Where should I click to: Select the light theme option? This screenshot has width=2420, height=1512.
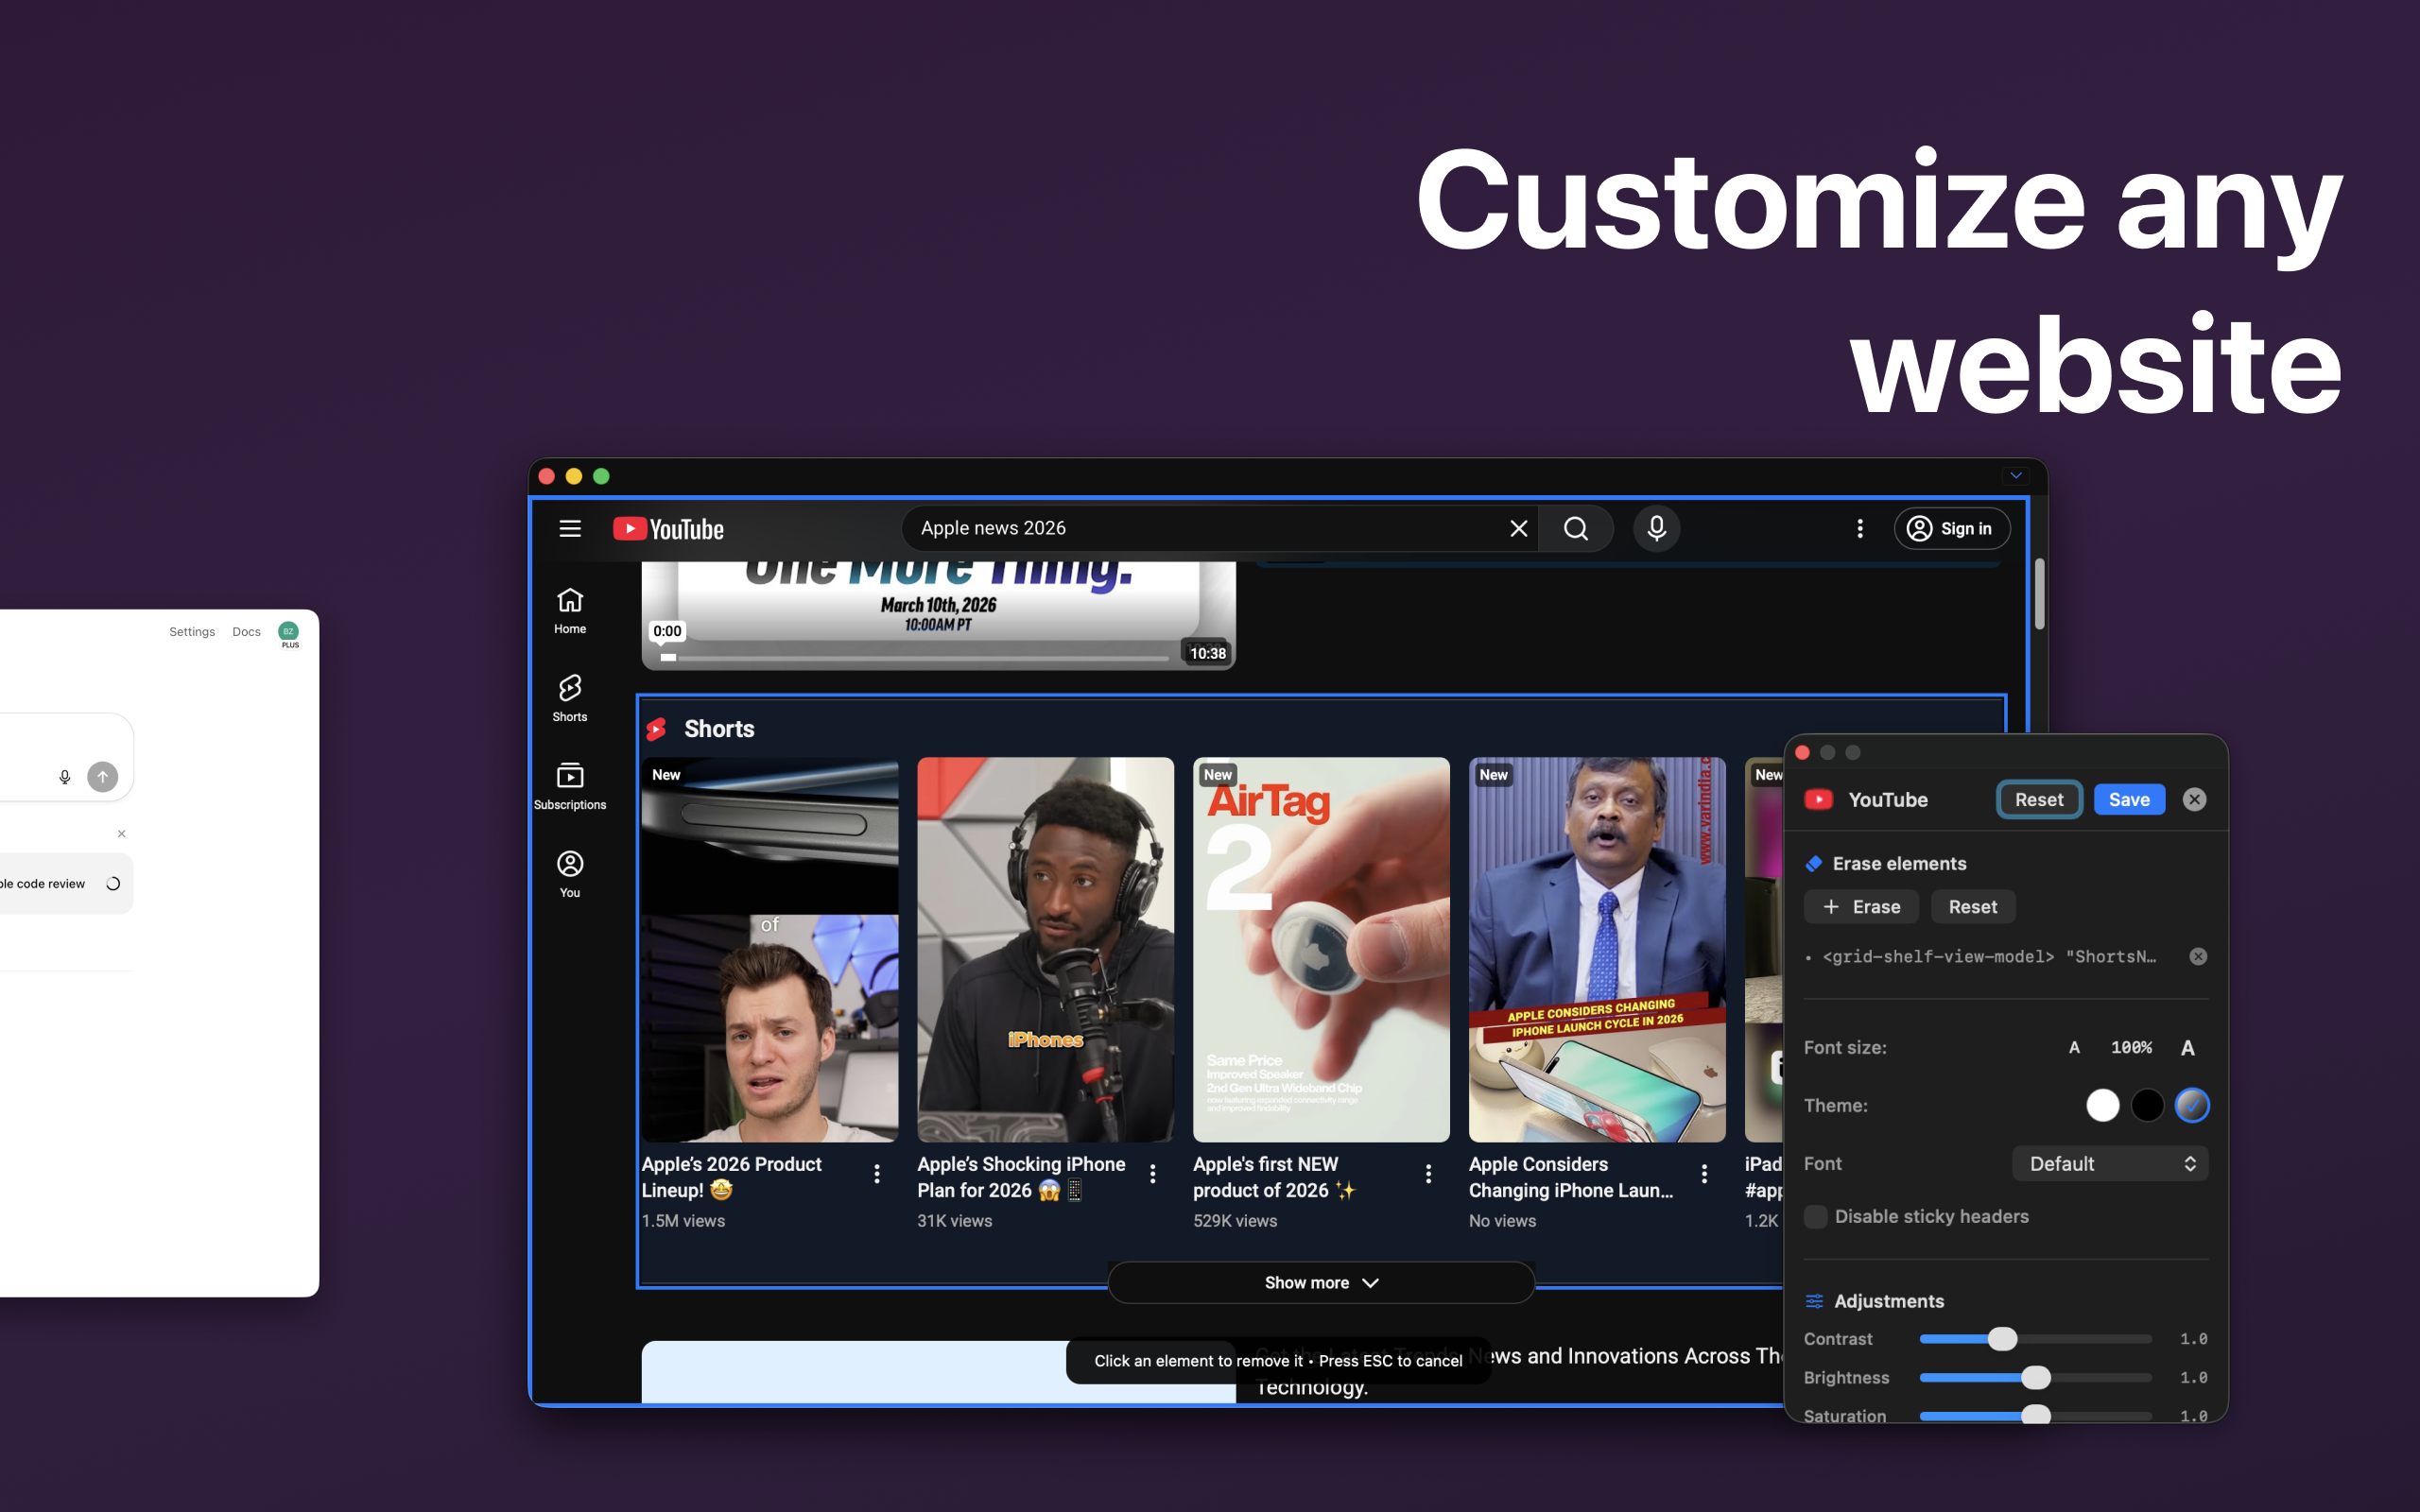2103,1105
